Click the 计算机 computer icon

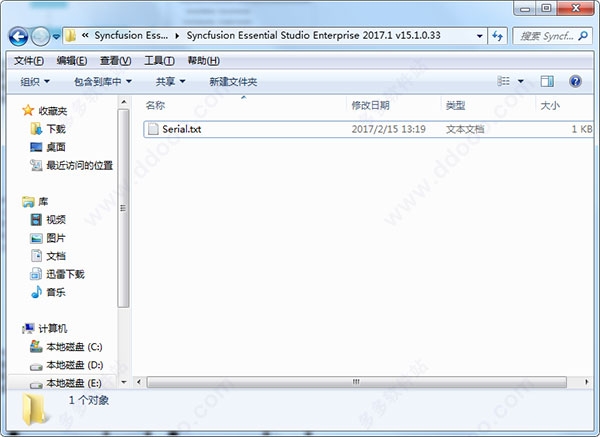(x=28, y=328)
